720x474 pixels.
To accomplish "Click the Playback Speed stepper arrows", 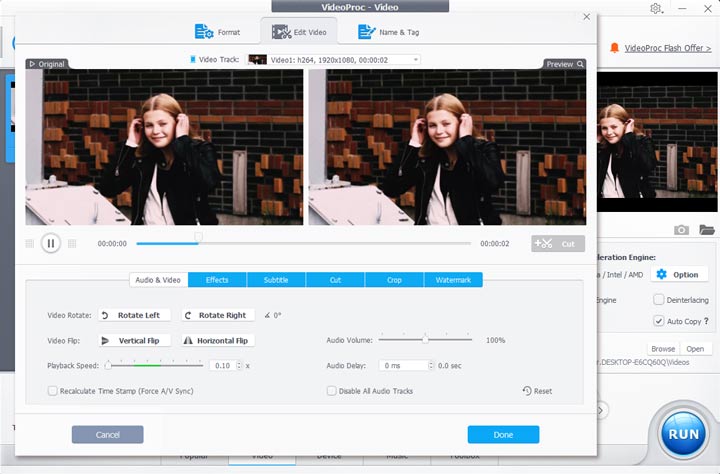I will point(239,366).
